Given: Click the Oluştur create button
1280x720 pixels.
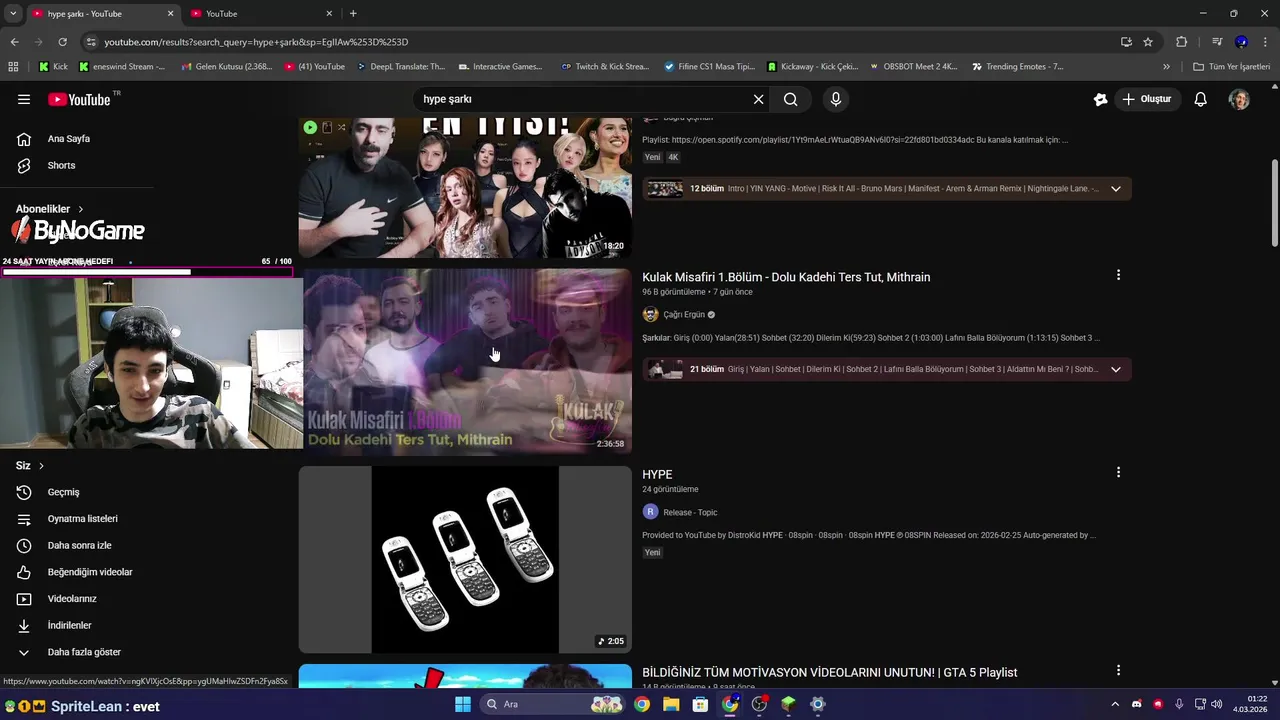Looking at the screenshot, I should 1146,99.
